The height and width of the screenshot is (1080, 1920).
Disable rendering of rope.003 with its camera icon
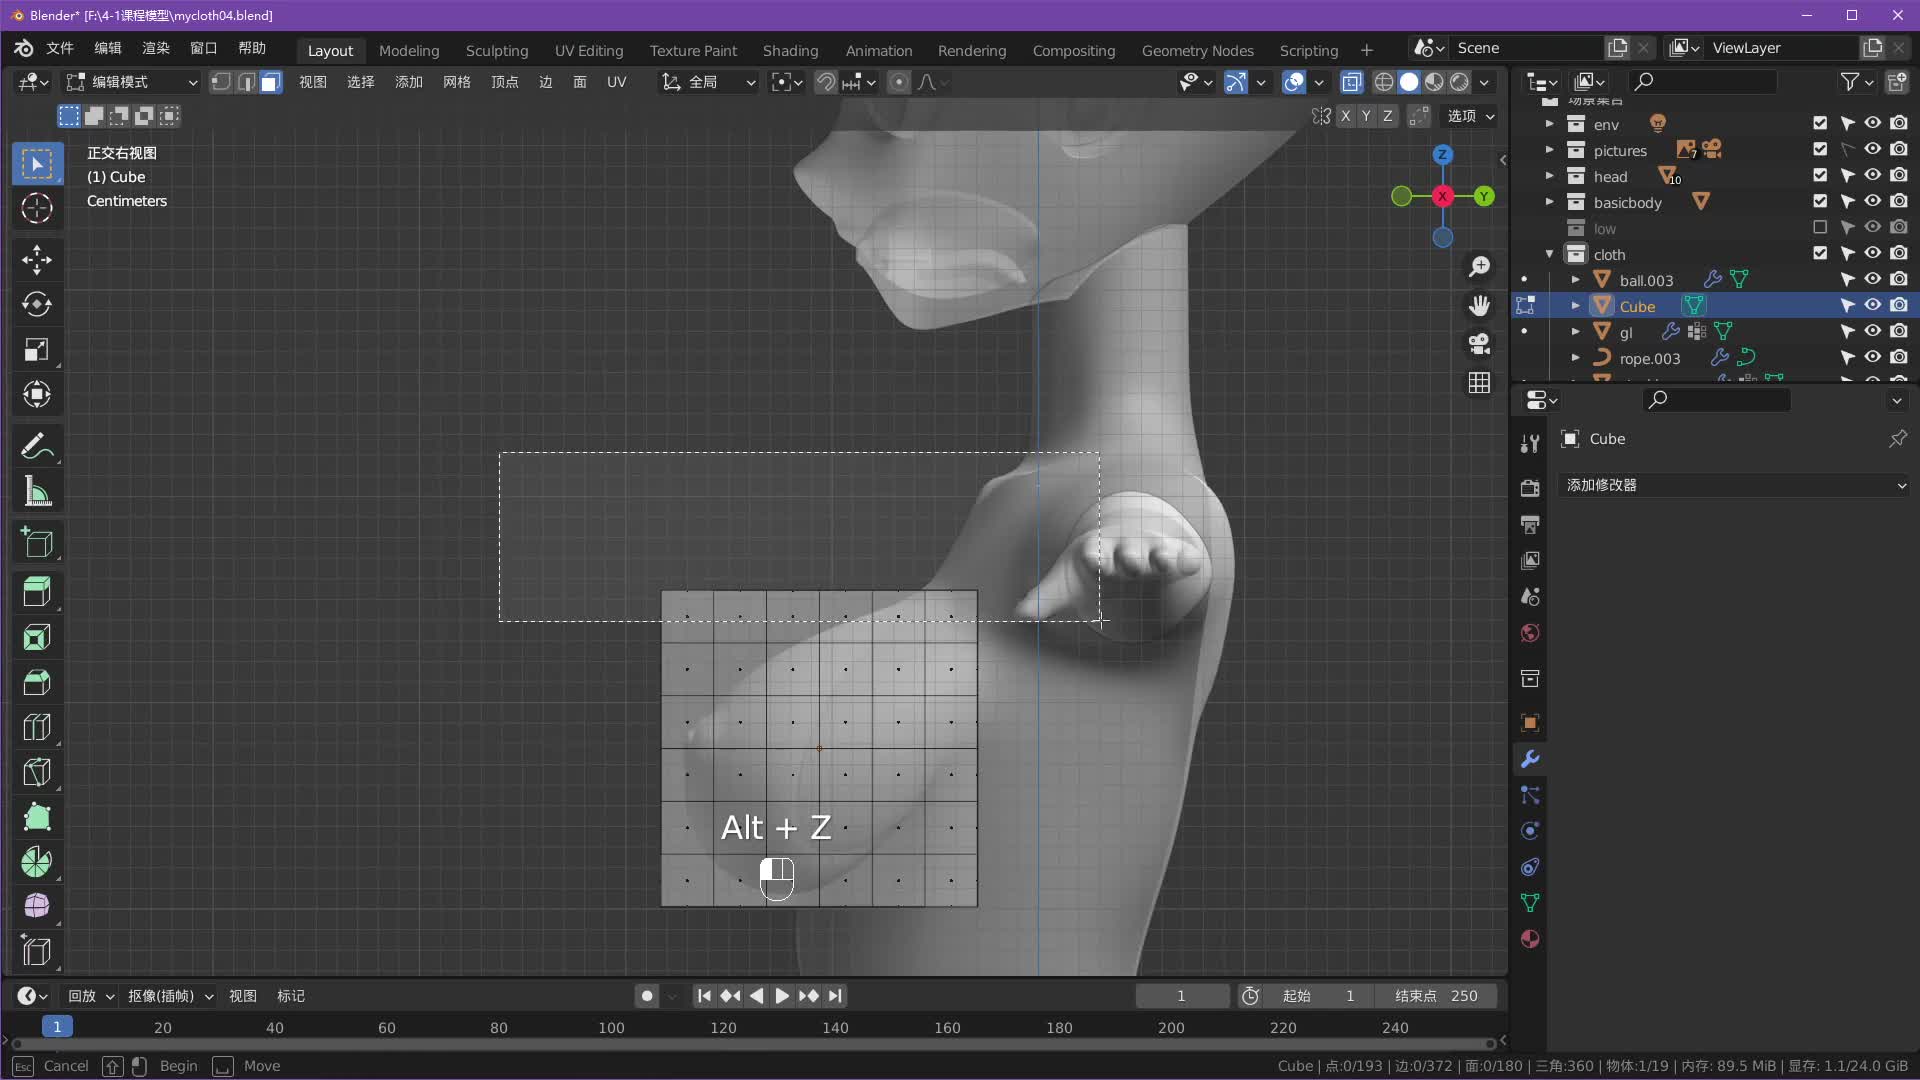[x=1899, y=357]
